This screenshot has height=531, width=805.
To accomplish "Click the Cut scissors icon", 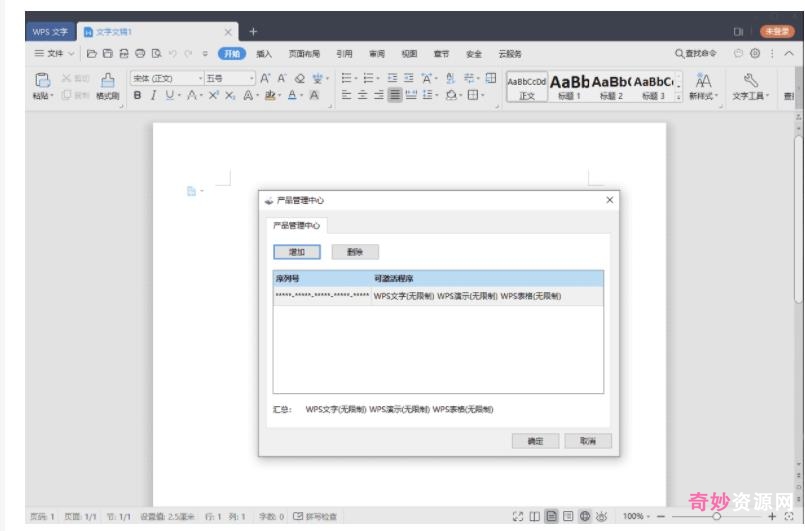I will tap(66, 78).
